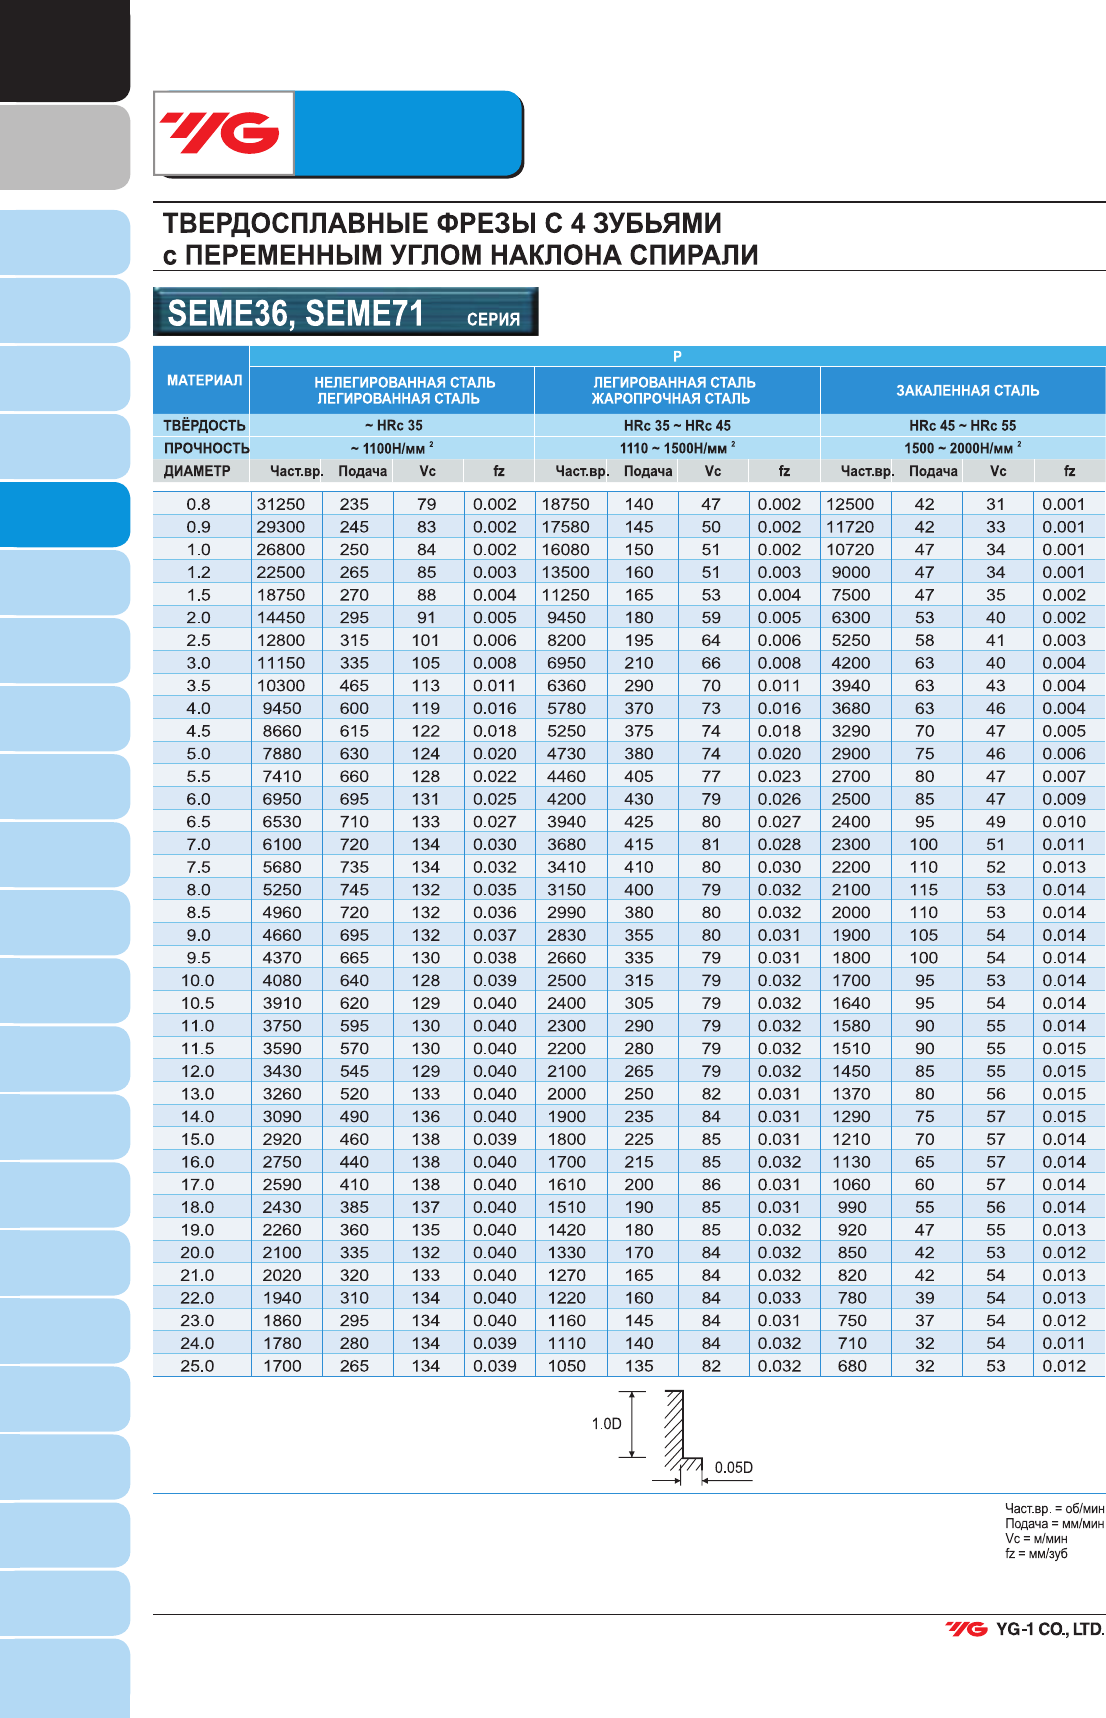Click the '12.0' diameter cell
This screenshot has height=1718, width=1106.
click(198, 1071)
